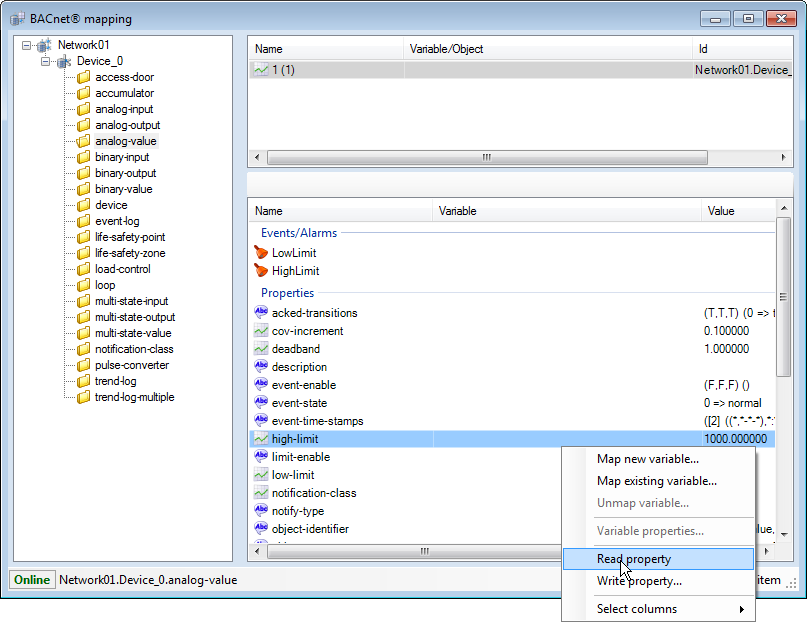The width and height of the screenshot is (807, 622).
Task: Select the analog-input folder icon
Action: tap(84, 109)
